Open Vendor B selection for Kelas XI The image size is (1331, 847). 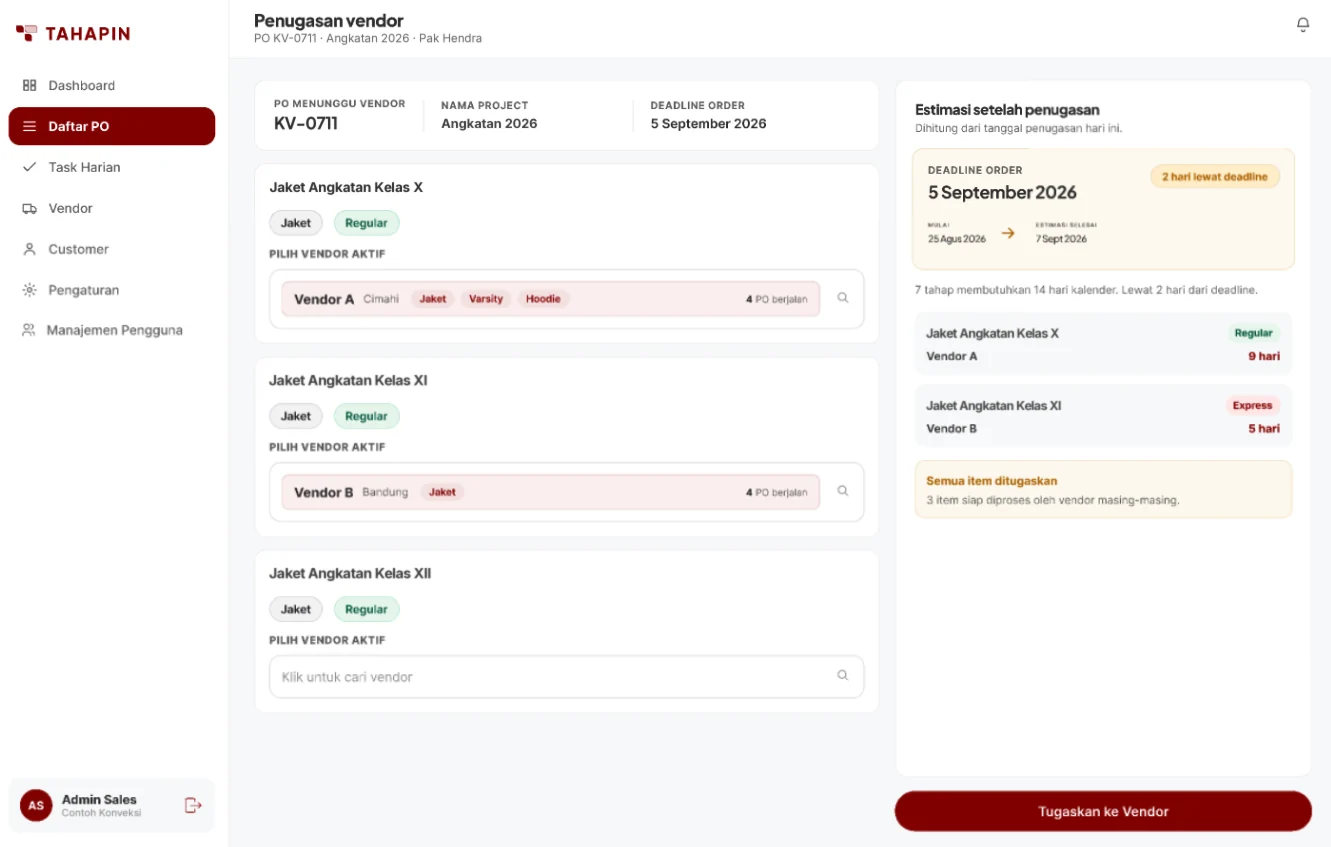(550, 492)
